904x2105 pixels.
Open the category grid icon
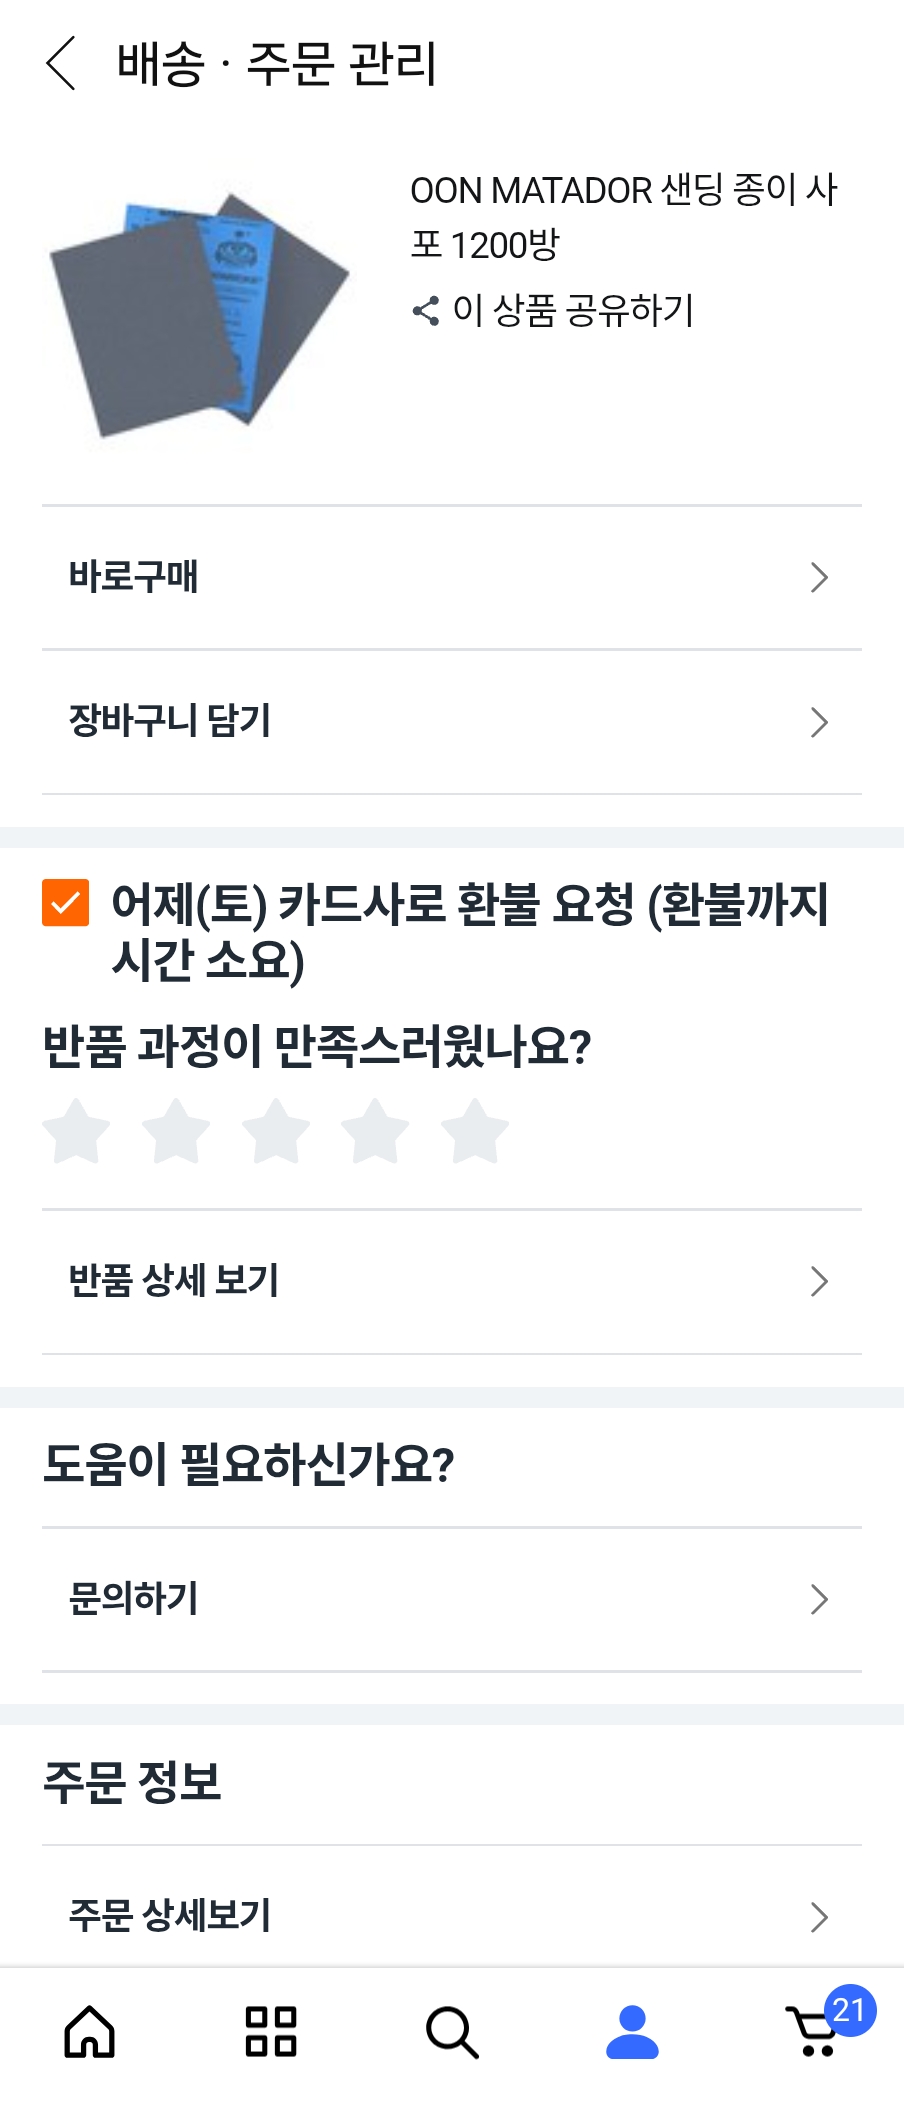tap(271, 2032)
